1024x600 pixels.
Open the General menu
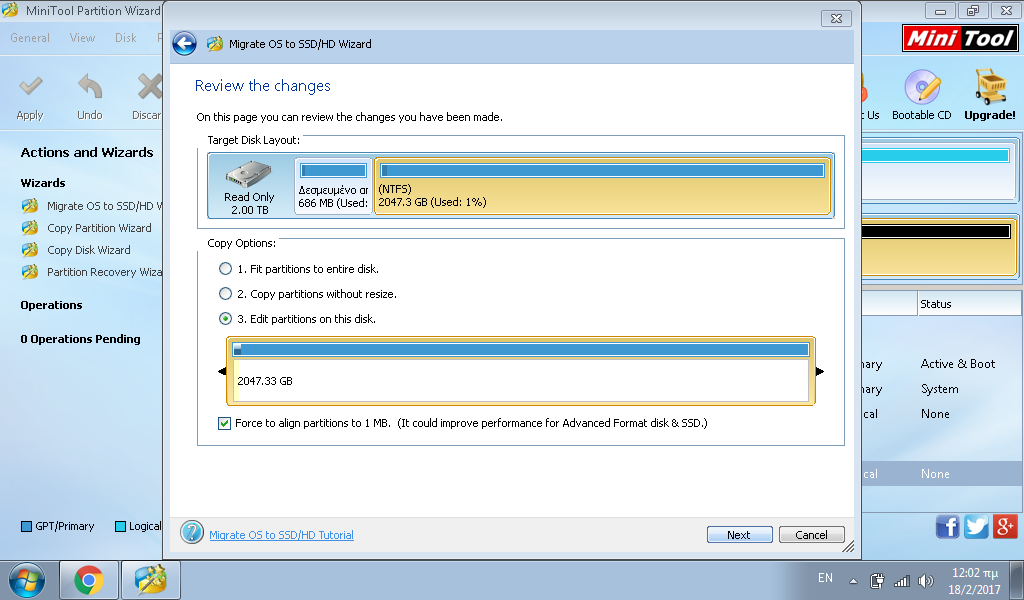pos(30,38)
